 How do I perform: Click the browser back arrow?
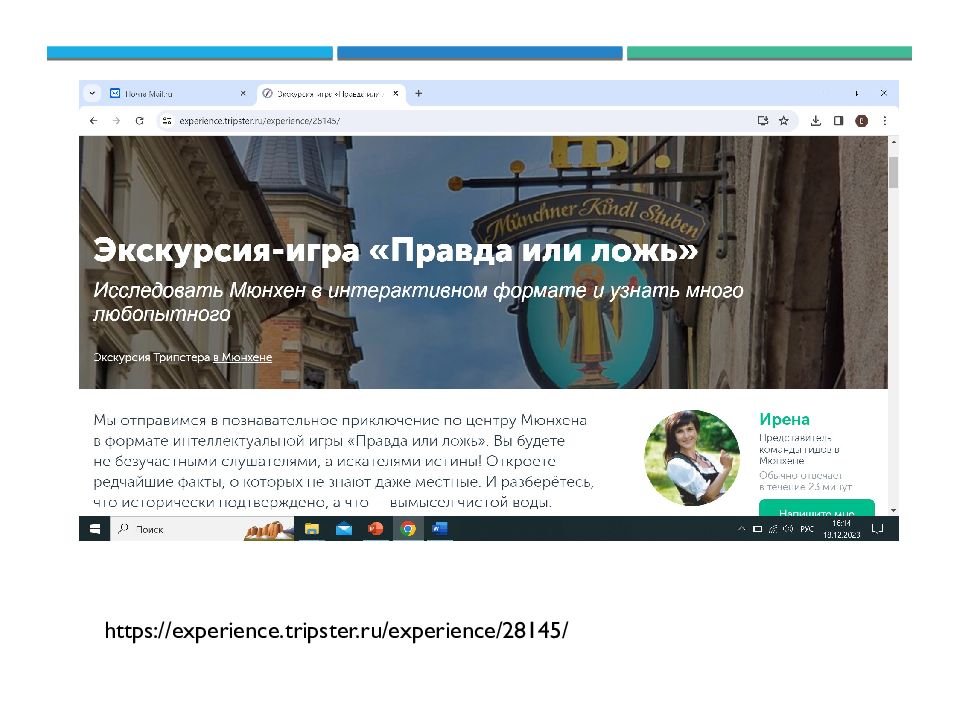[94, 120]
